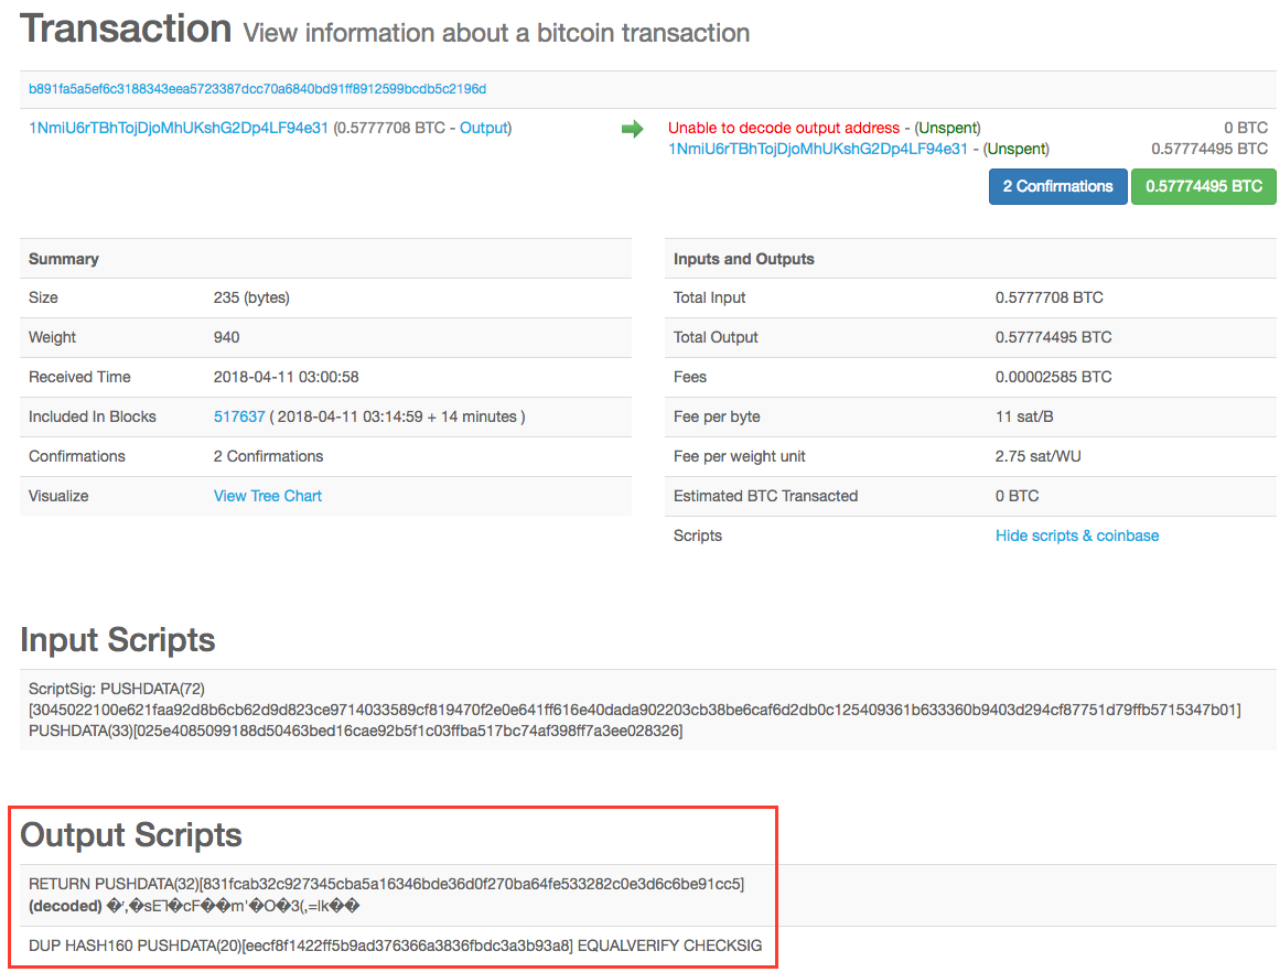The image size is (1280, 972).
Task: Open the transaction hash link b891fa5a…
Action: click(257, 89)
